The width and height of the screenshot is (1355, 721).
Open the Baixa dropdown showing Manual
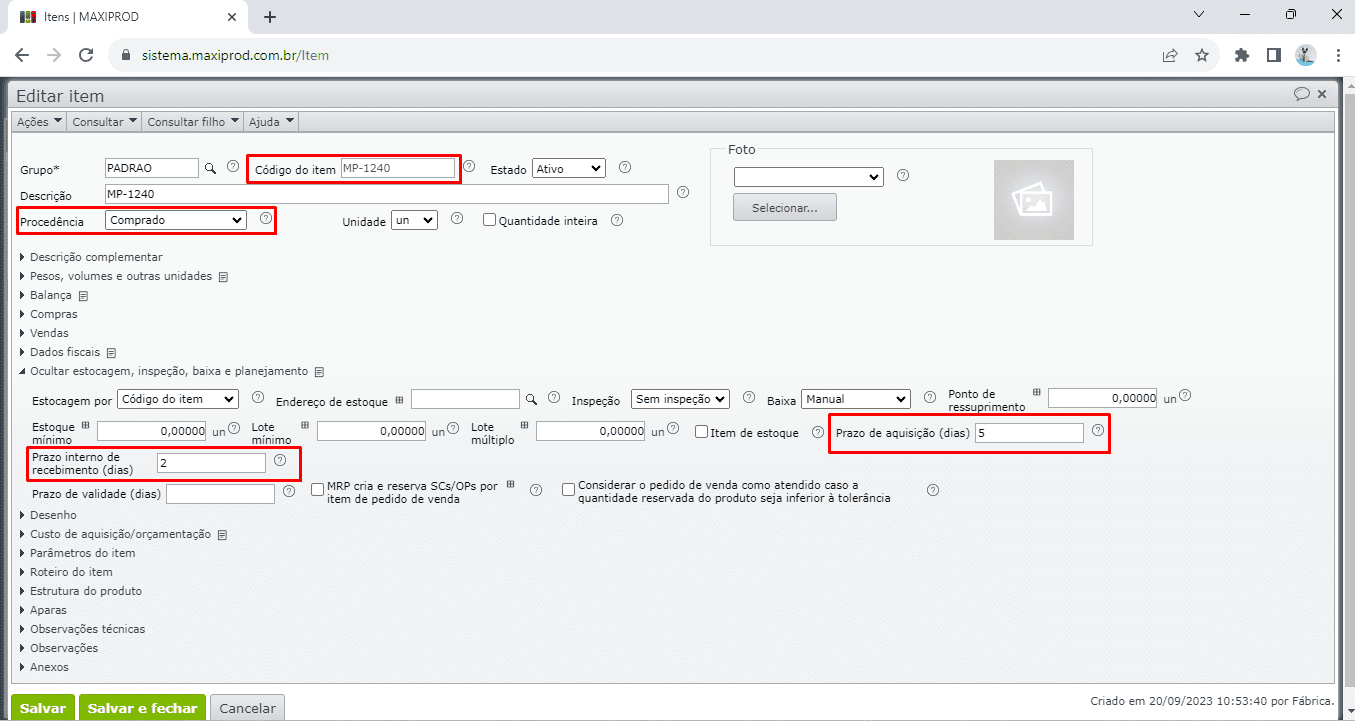click(x=856, y=399)
